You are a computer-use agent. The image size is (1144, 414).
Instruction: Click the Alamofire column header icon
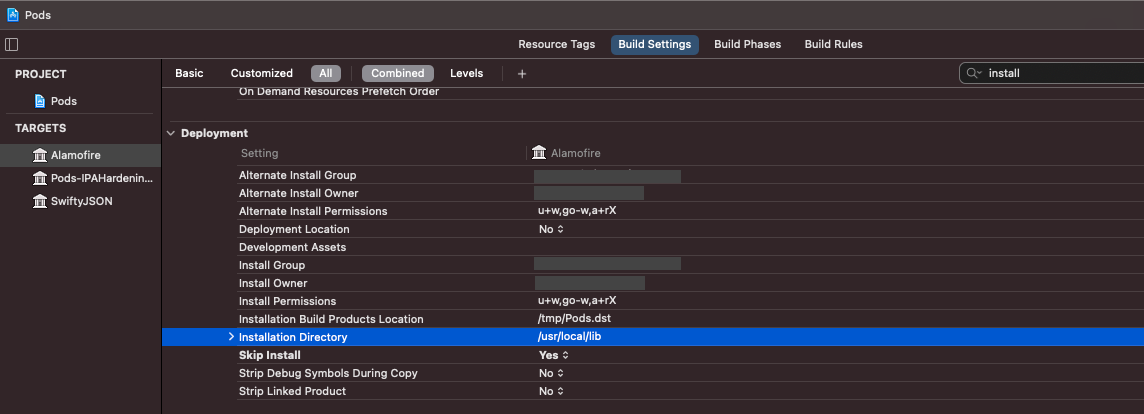(539, 153)
